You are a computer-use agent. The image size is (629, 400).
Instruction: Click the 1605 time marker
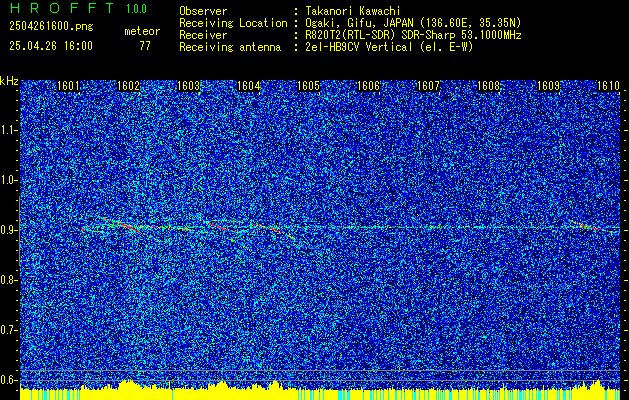pos(308,86)
